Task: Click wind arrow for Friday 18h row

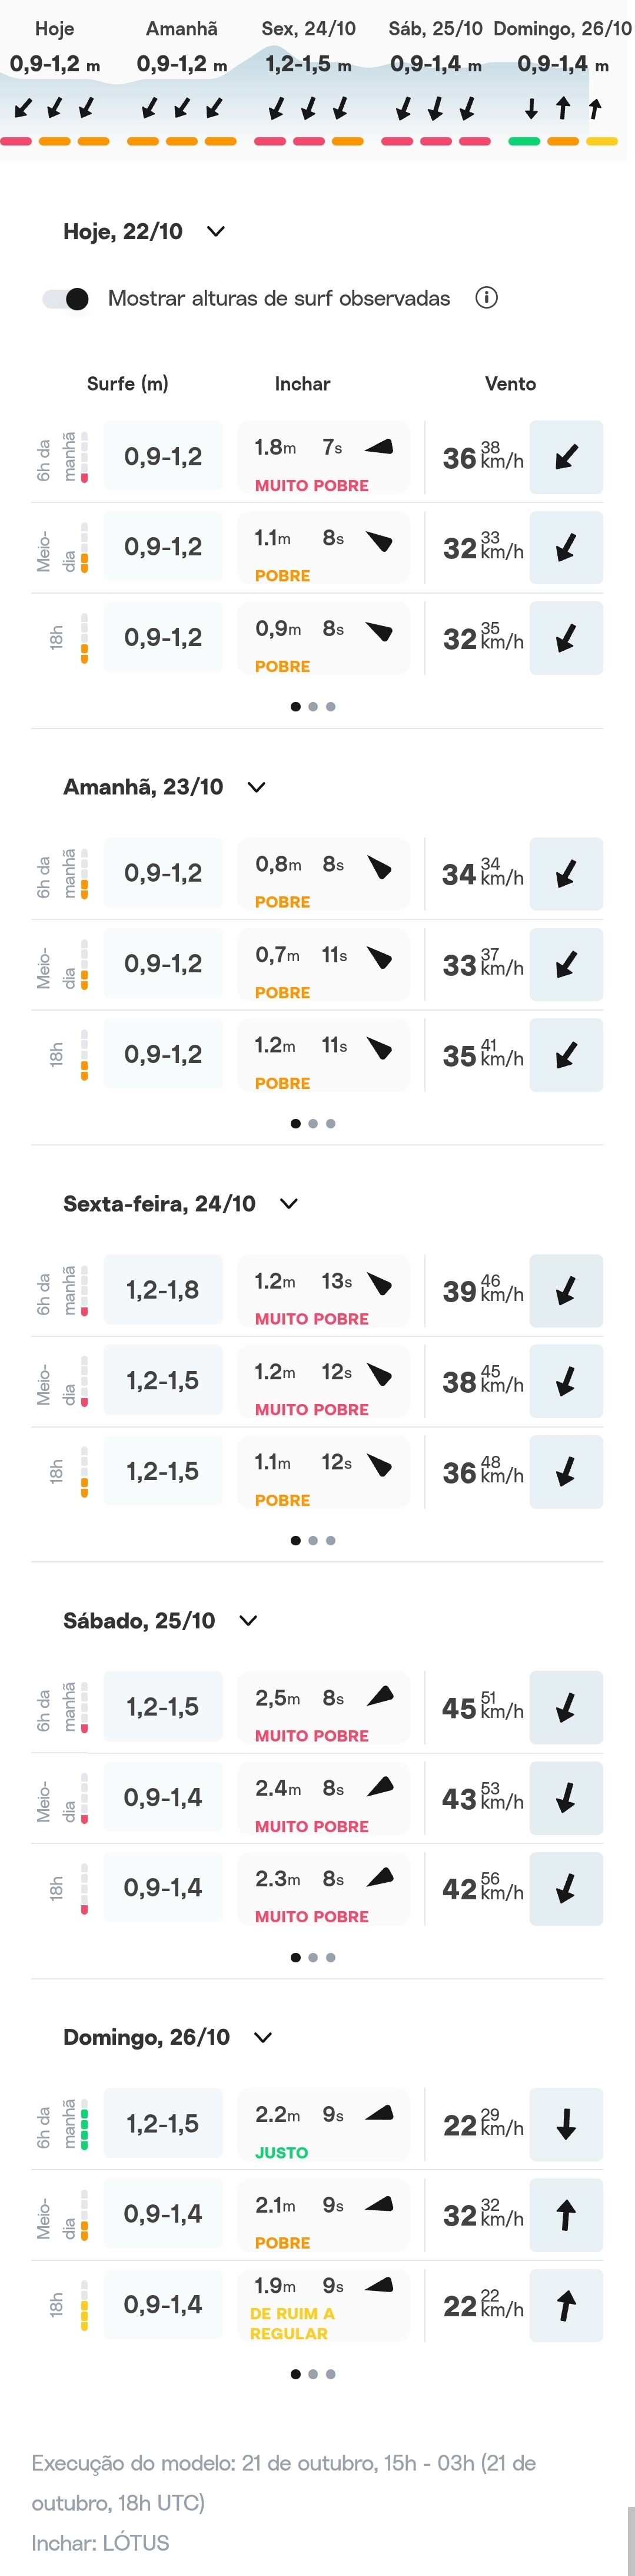Action: coord(566,1472)
